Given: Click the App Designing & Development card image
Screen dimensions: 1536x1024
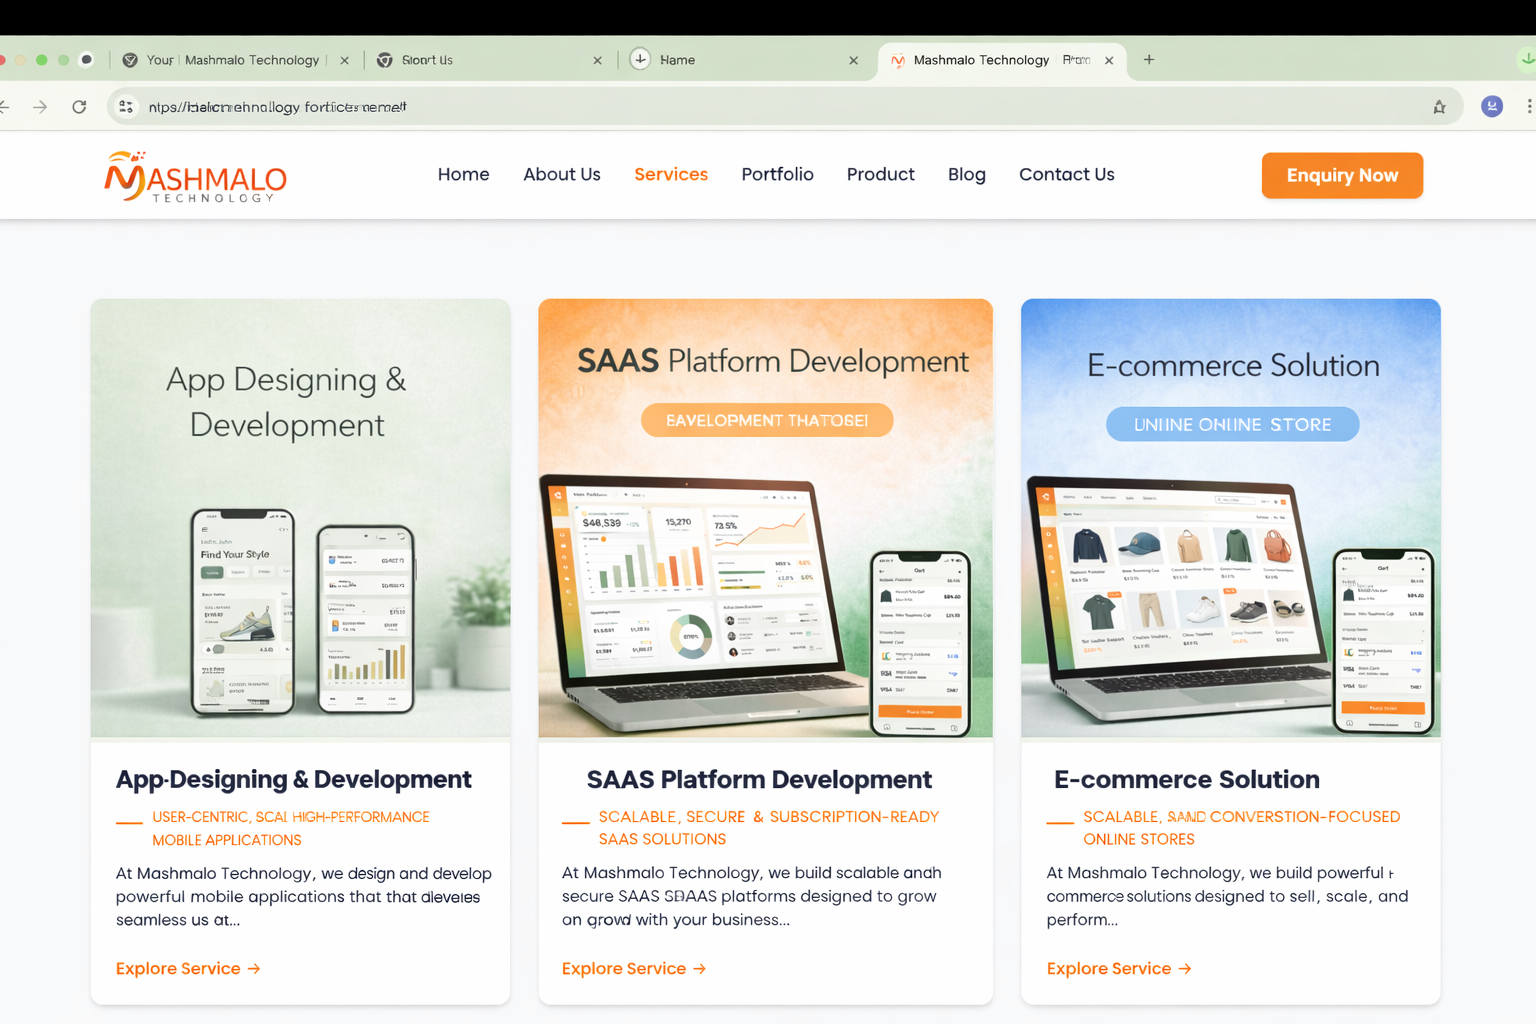Looking at the screenshot, I should coord(300,517).
